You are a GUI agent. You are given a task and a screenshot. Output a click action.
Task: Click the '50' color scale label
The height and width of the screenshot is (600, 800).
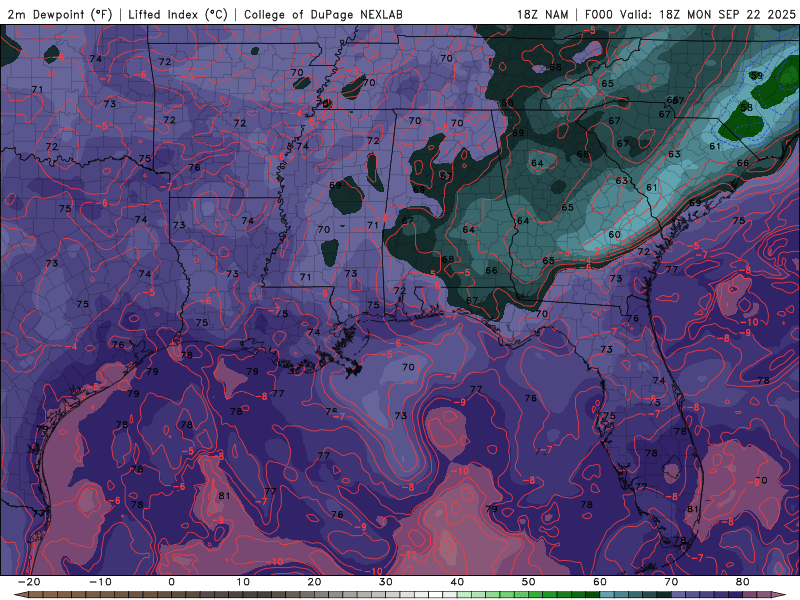(529, 582)
